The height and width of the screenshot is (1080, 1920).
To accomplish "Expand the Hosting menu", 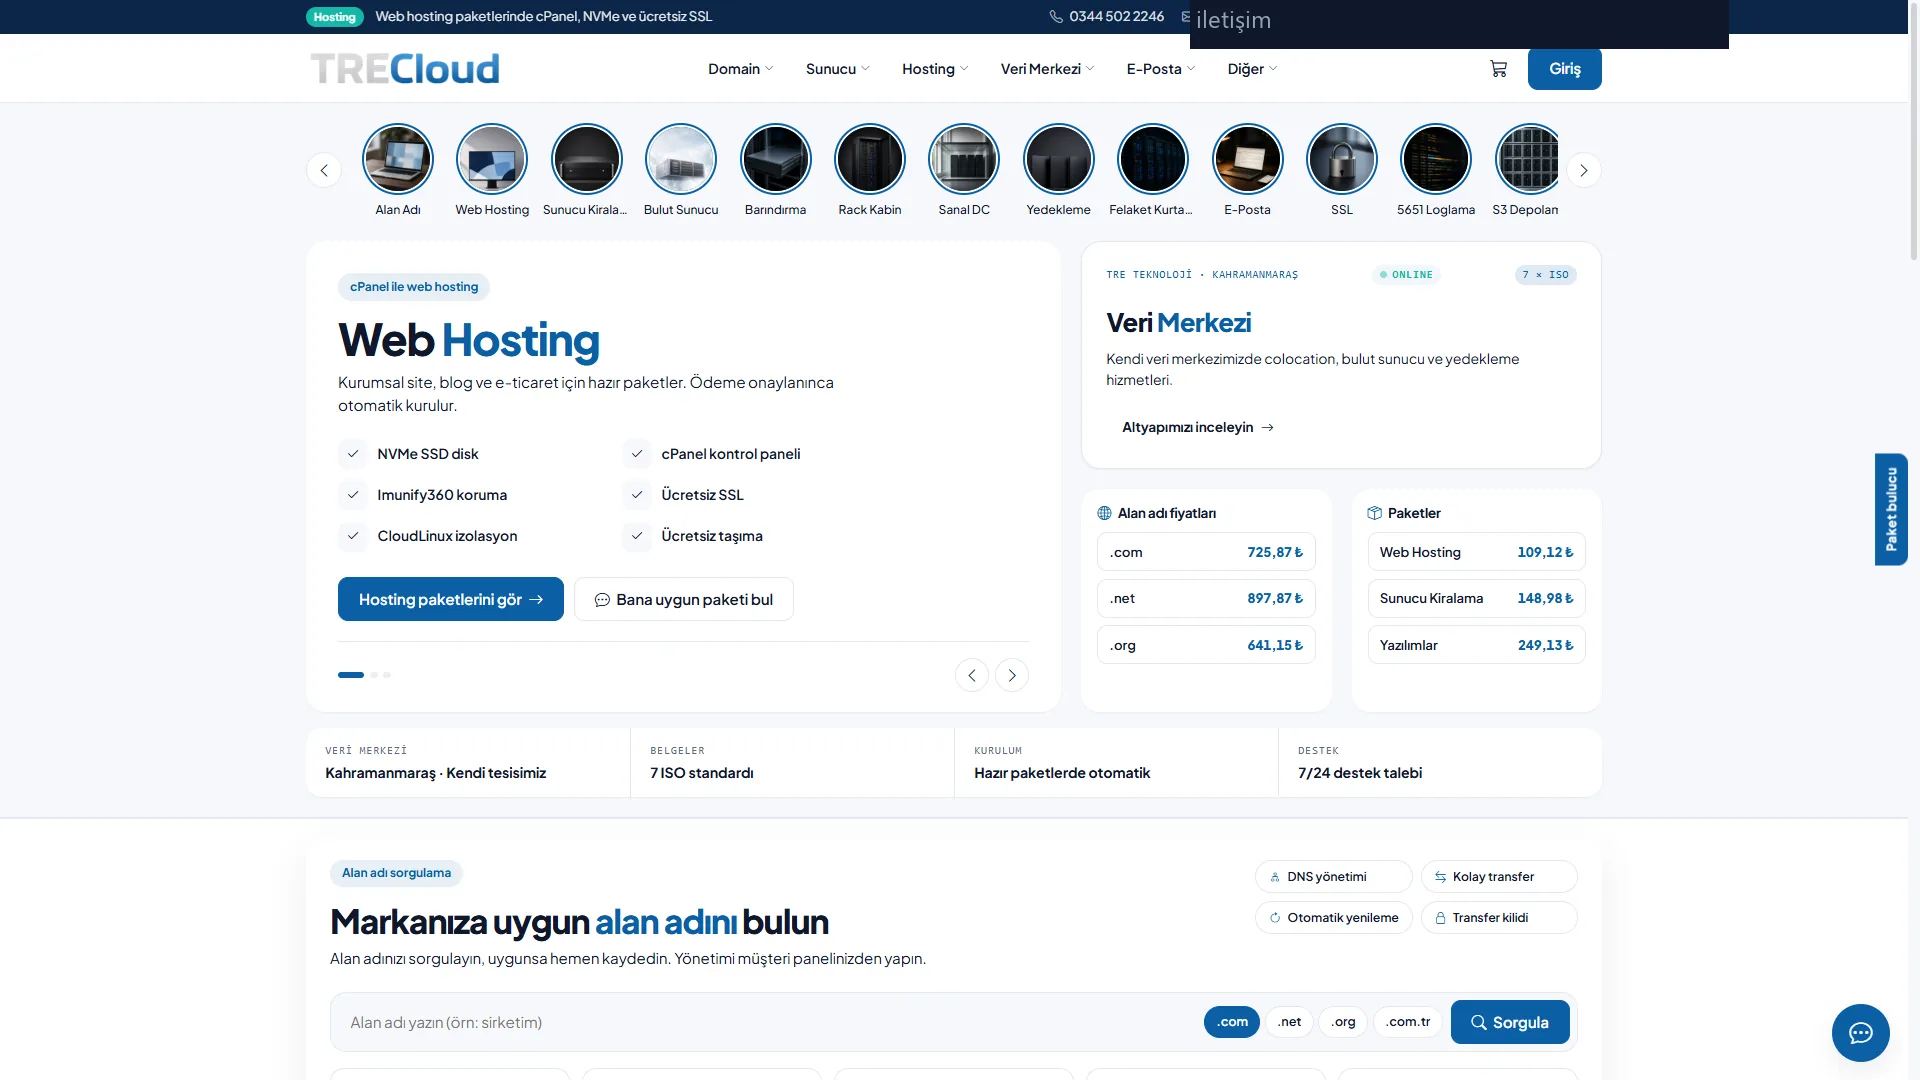I will point(935,69).
